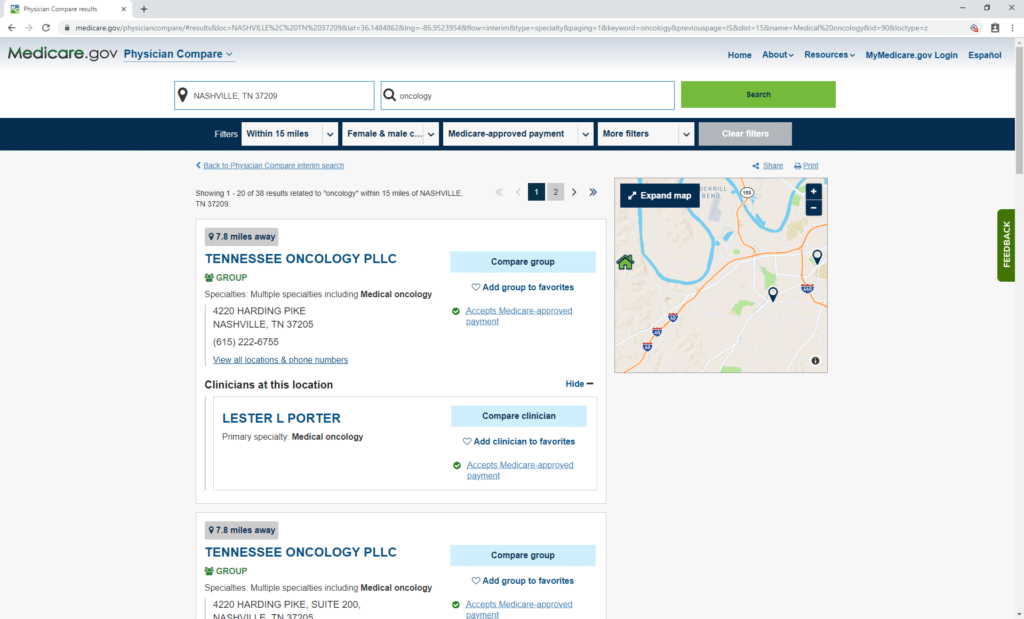Hide clinicians at this location
The image size is (1024, 619).
pyautogui.click(x=579, y=384)
